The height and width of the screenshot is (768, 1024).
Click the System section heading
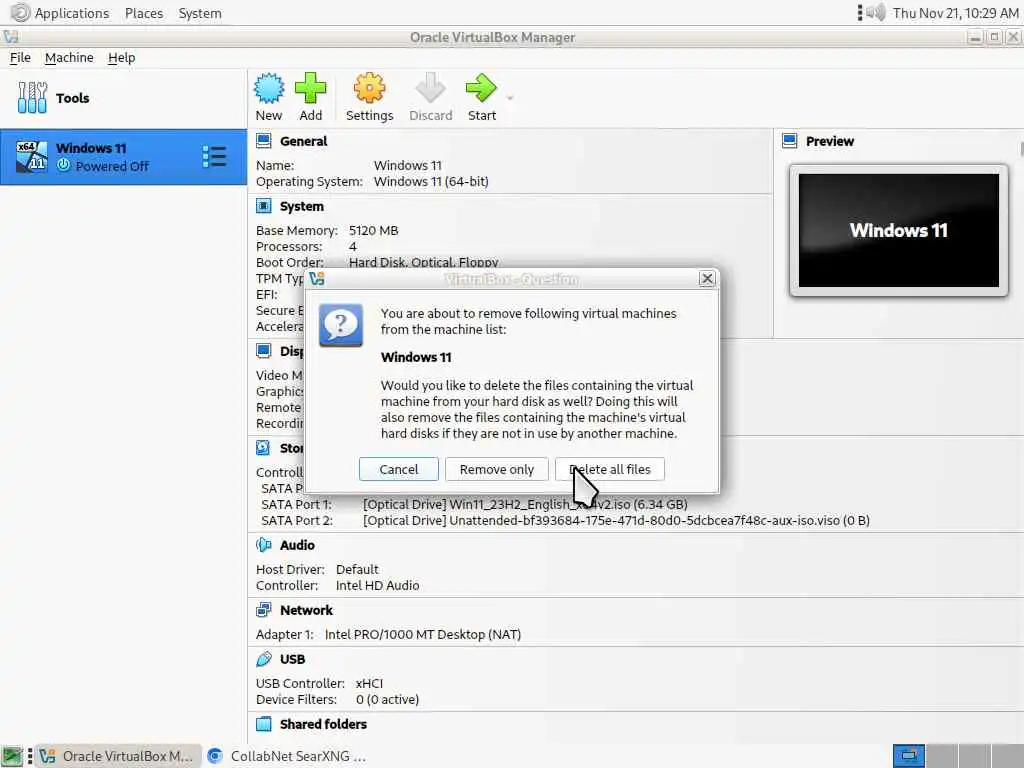301,206
